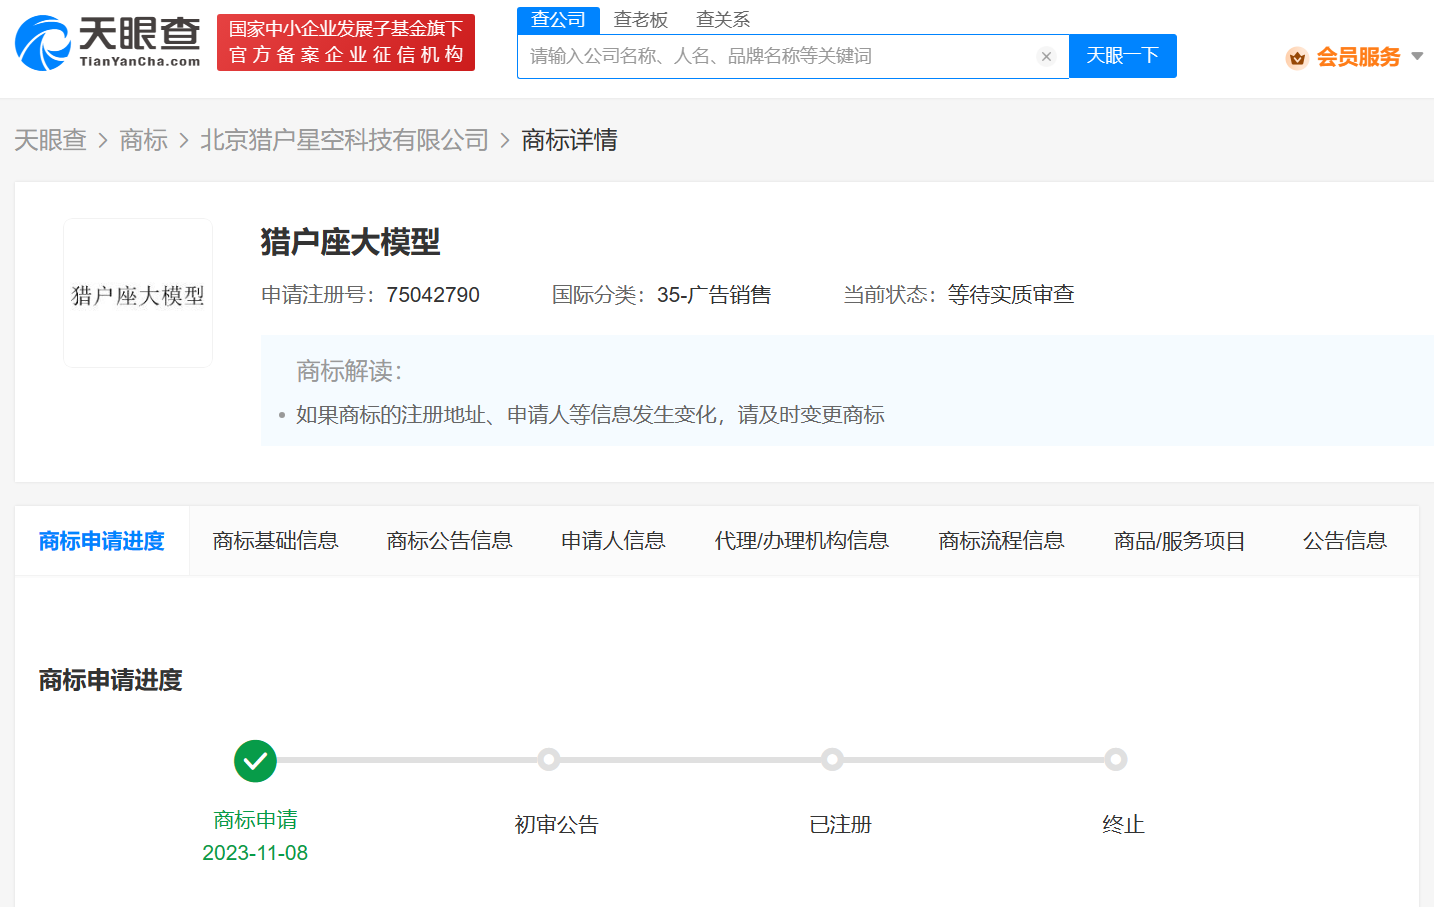1434x907 pixels.
Task: Click the 初审公告 progress marker
Action: pos(548,760)
